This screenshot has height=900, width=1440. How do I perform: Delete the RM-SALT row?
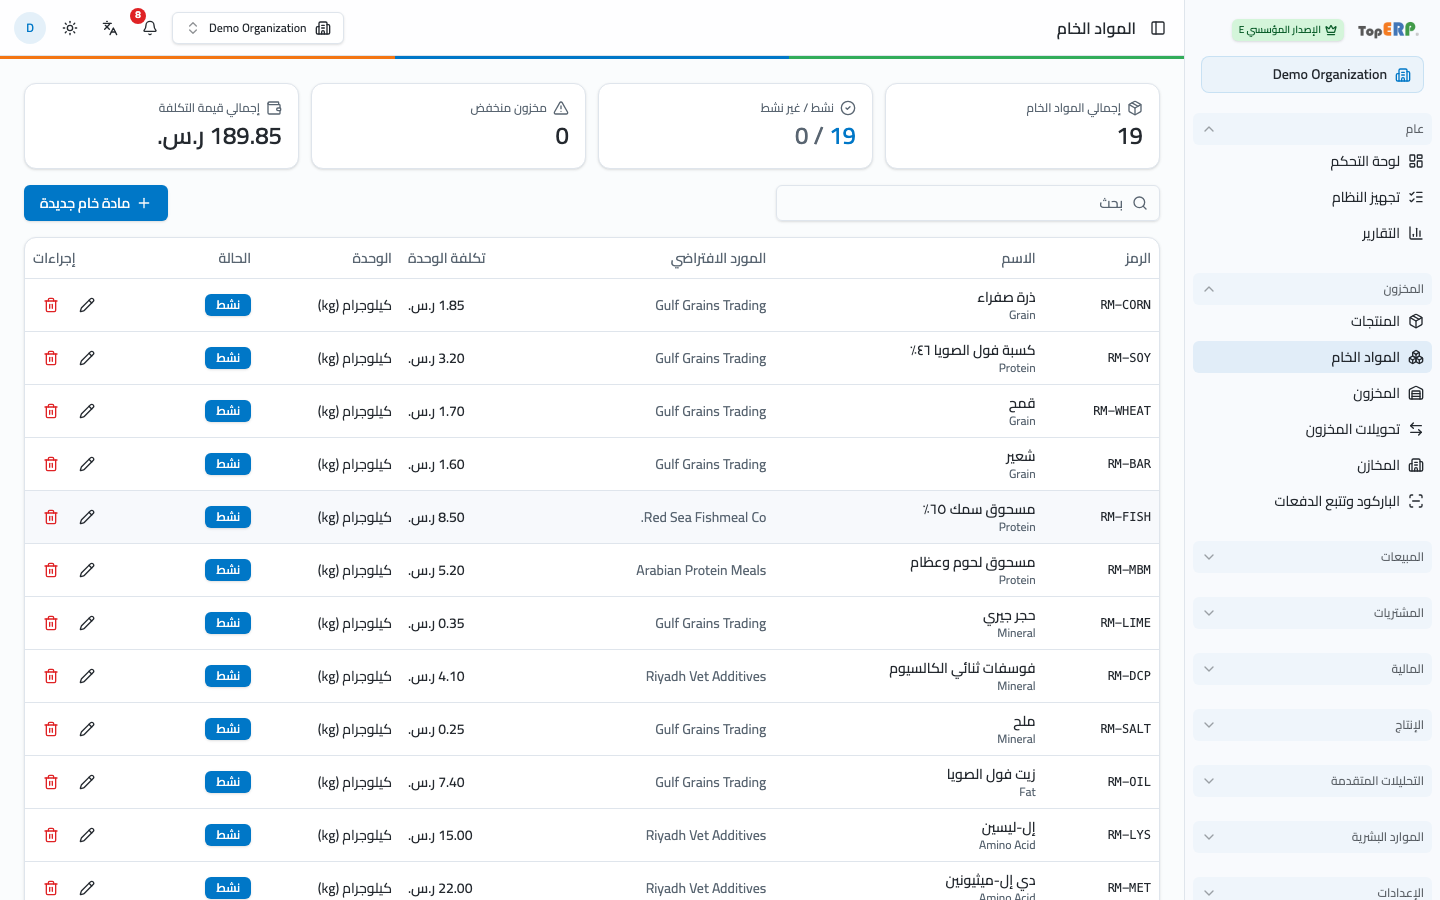51,729
